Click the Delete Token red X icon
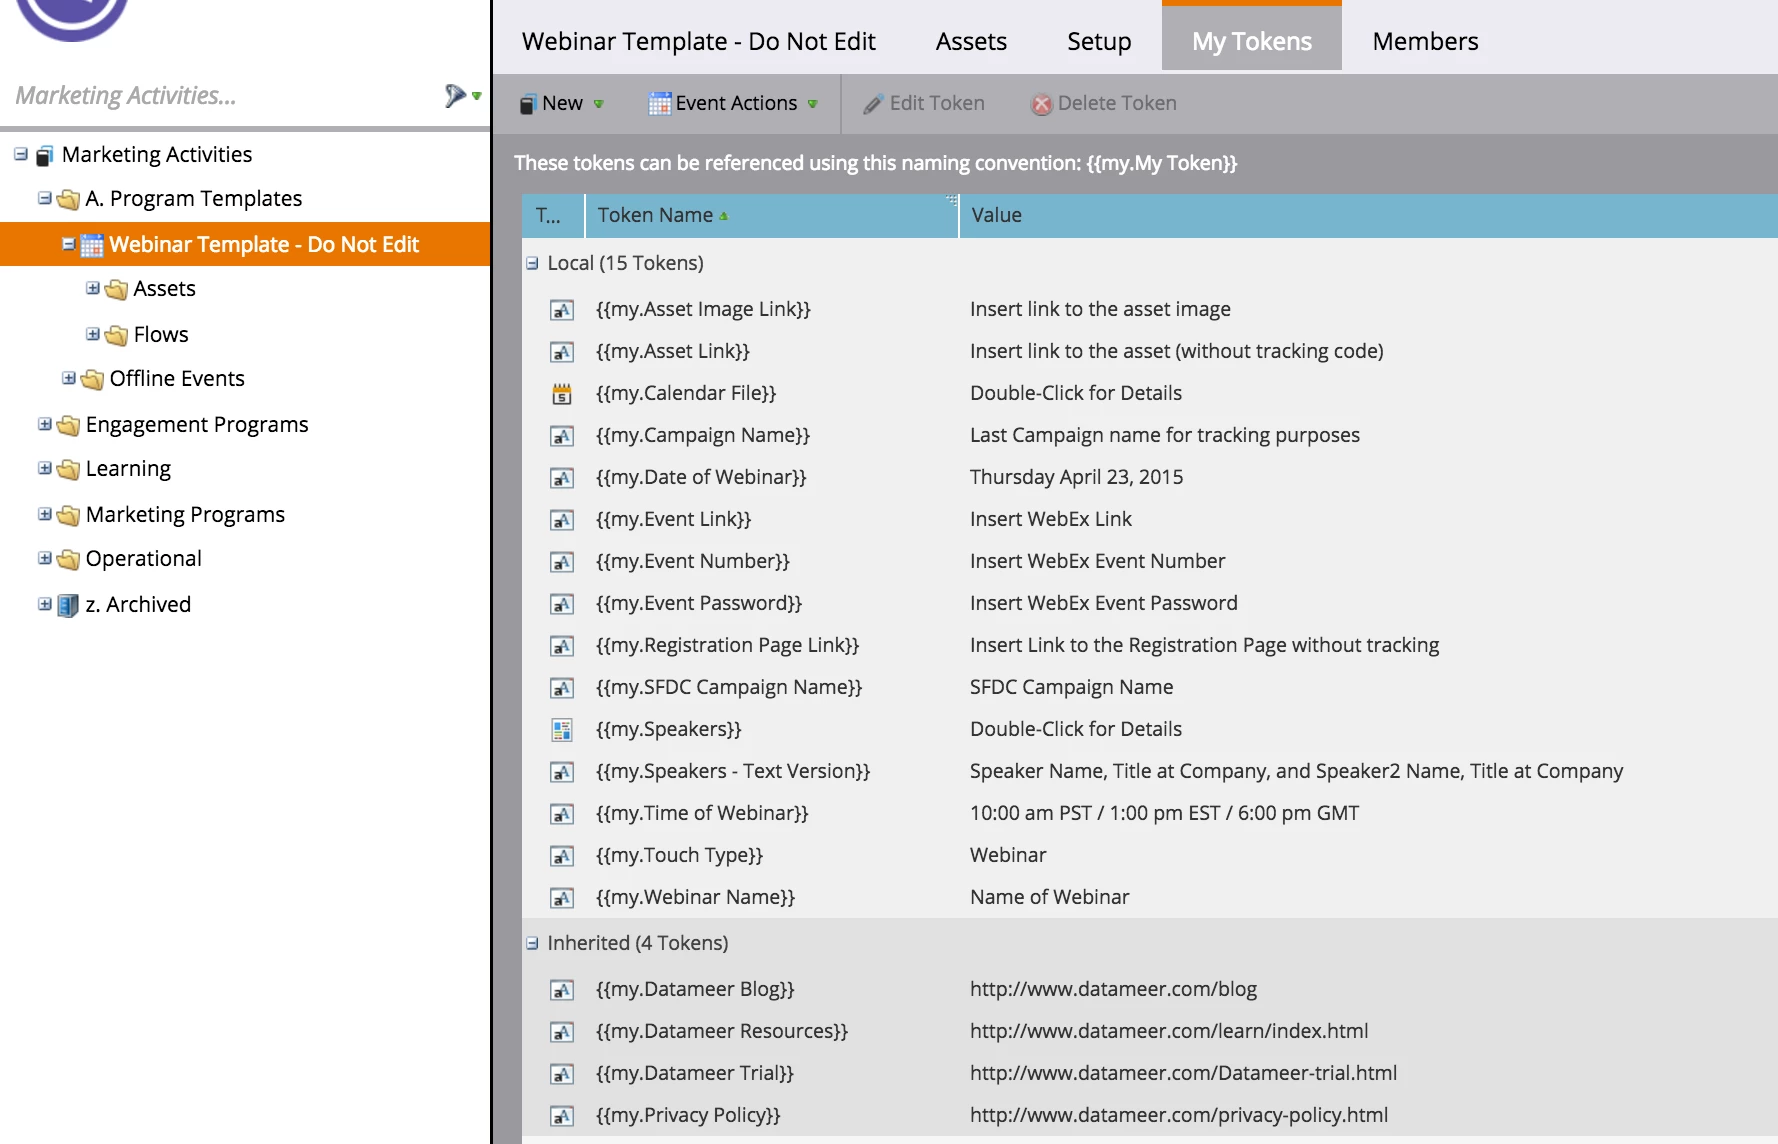Screen dimensions: 1778x1144 pyautogui.click(x=1041, y=104)
